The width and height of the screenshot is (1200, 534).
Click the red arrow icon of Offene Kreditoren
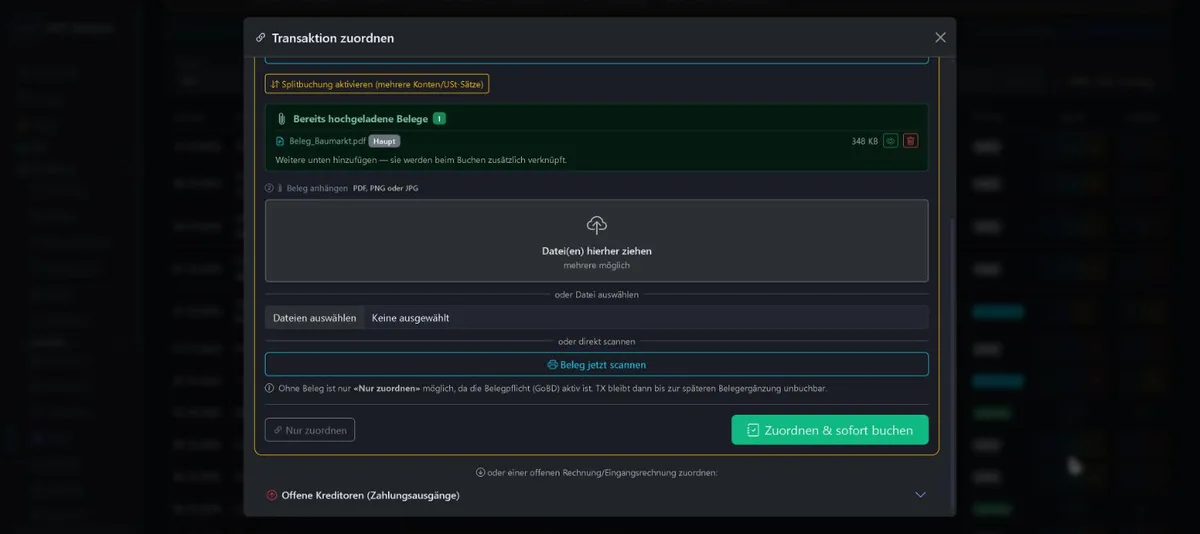click(272, 495)
